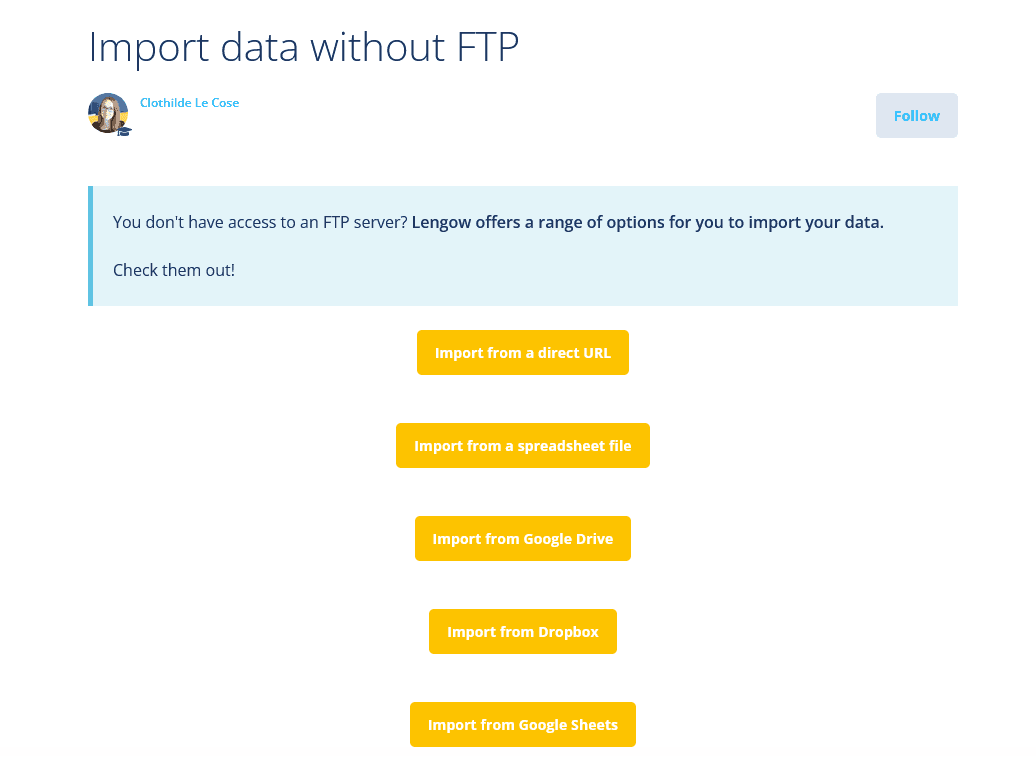Open Import from Google Sheets
The image size is (1036, 771).
pos(522,725)
